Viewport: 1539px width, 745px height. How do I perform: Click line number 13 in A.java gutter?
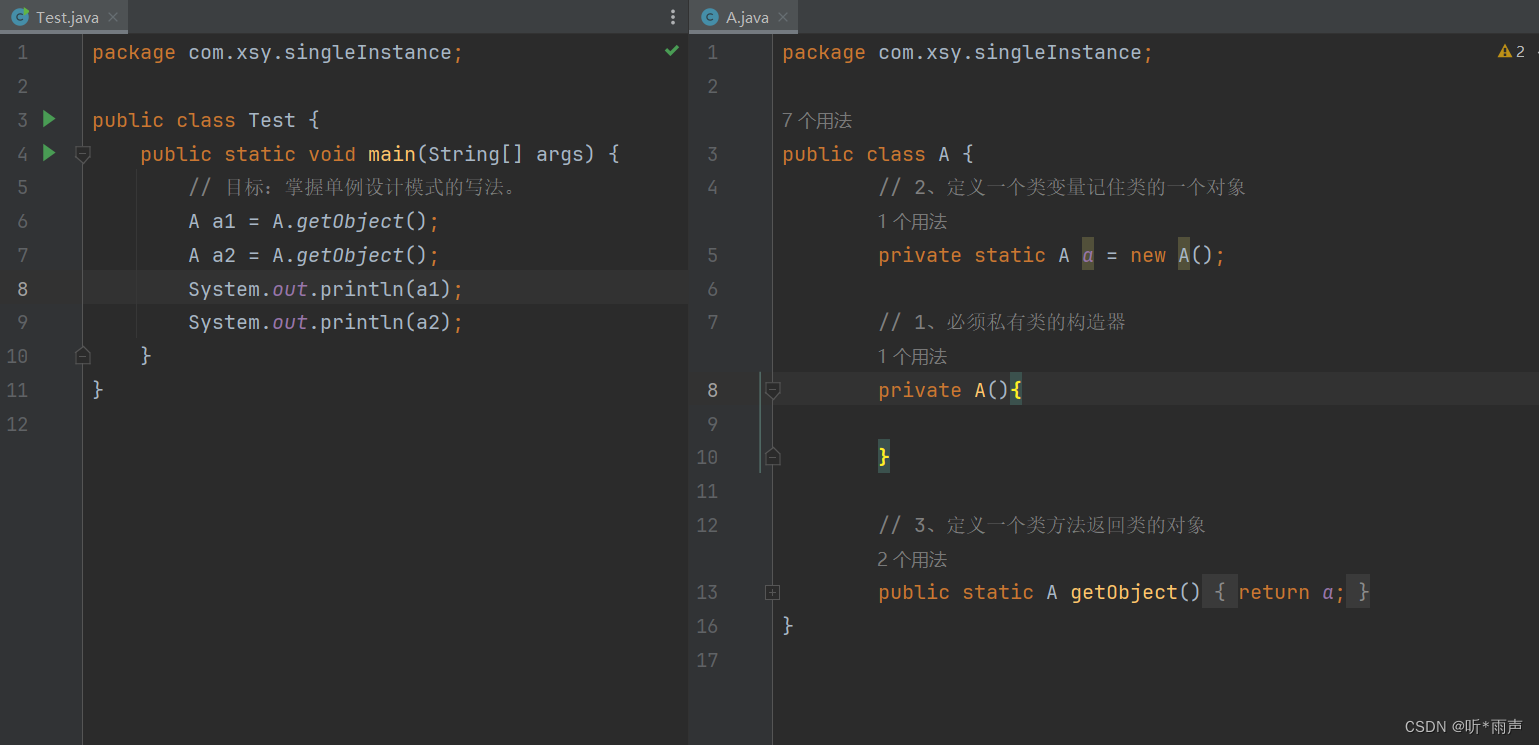pos(707,592)
